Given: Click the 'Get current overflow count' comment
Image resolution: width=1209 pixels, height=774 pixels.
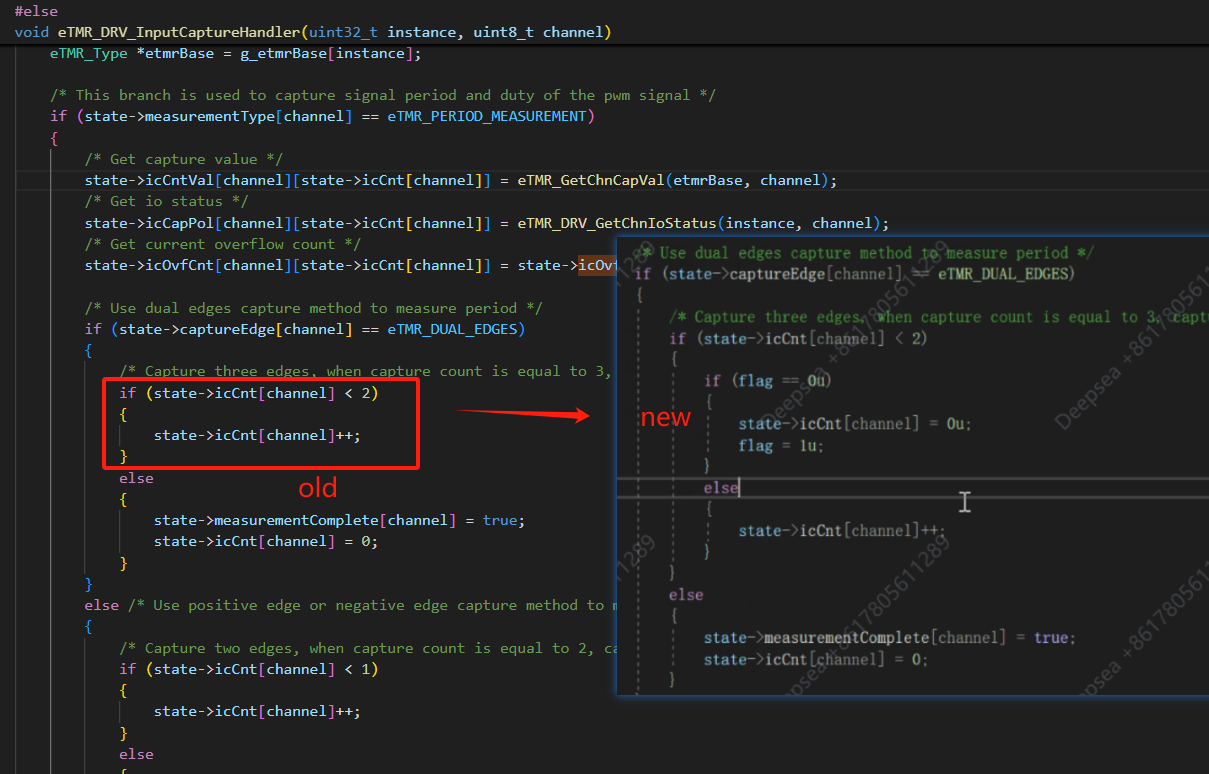Looking at the screenshot, I should [223, 244].
